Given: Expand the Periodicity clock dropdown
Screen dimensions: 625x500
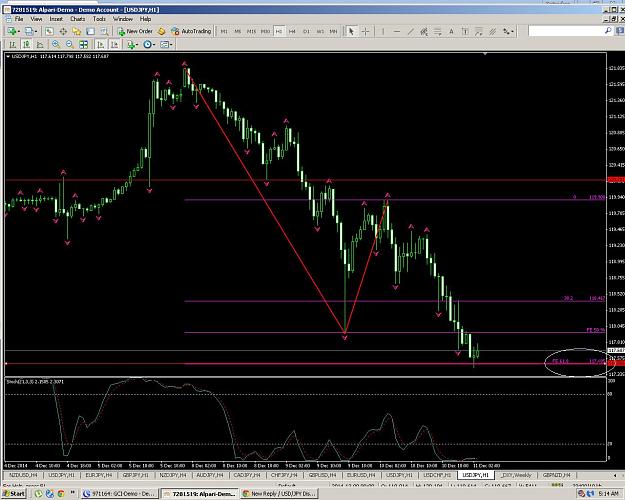Looking at the screenshot, I should [153, 45].
